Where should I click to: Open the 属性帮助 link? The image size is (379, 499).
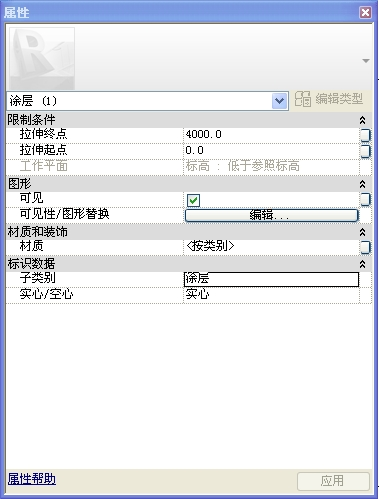click(32, 479)
